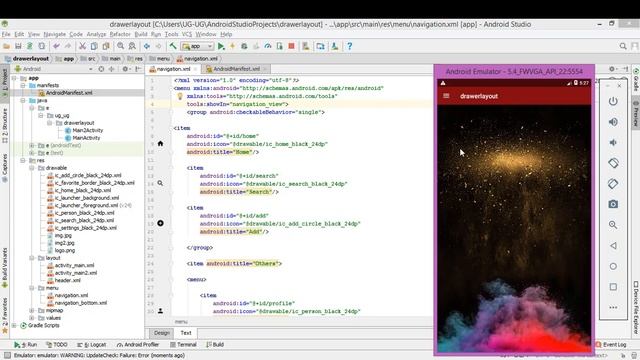
Task: Open the Android Profiler gauge toolbar icon
Action: pyautogui.click(x=268, y=47)
